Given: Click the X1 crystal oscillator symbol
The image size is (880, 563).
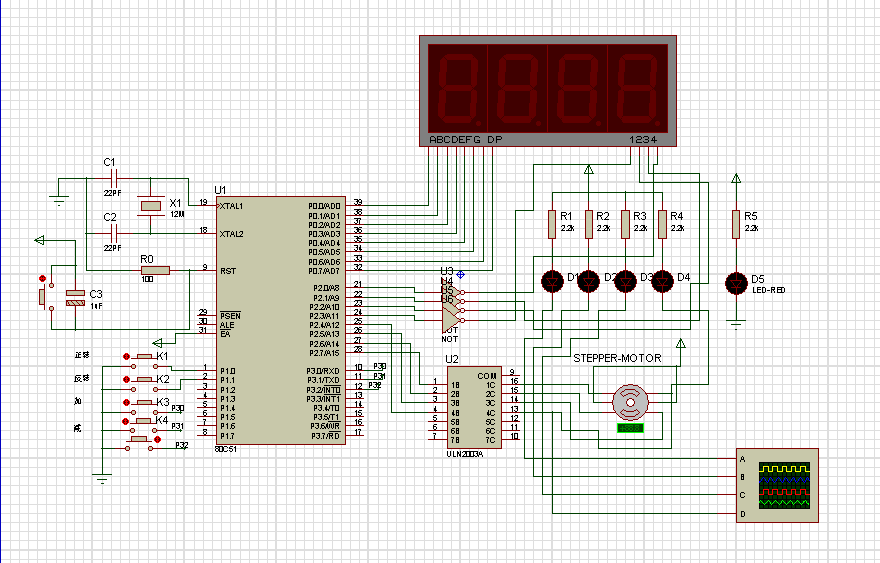Looking at the screenshot, I should click(150, 207).
